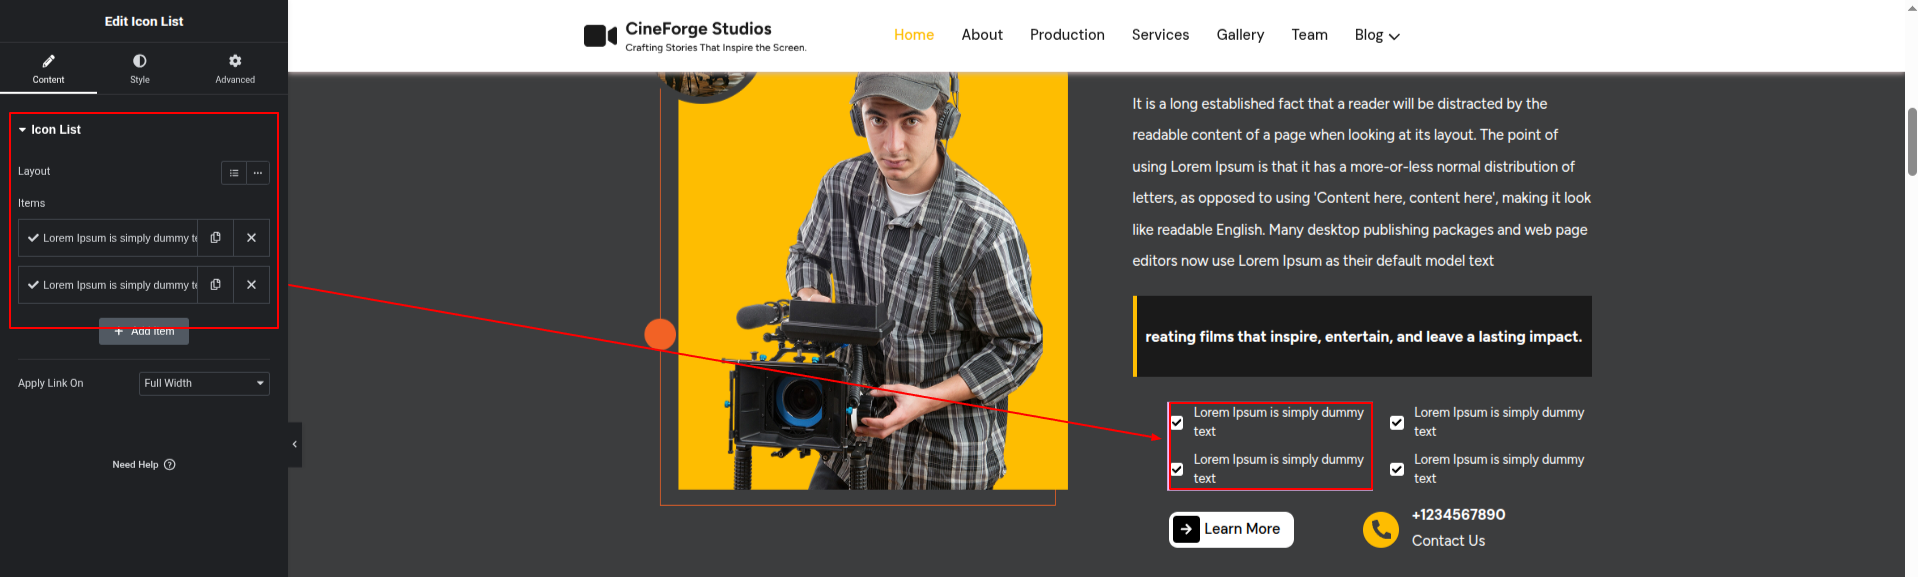Image resolution: width=1918 pixels, height=577 pixels.
Task: Duplicate the first icon list item
Action: [215, 238]
